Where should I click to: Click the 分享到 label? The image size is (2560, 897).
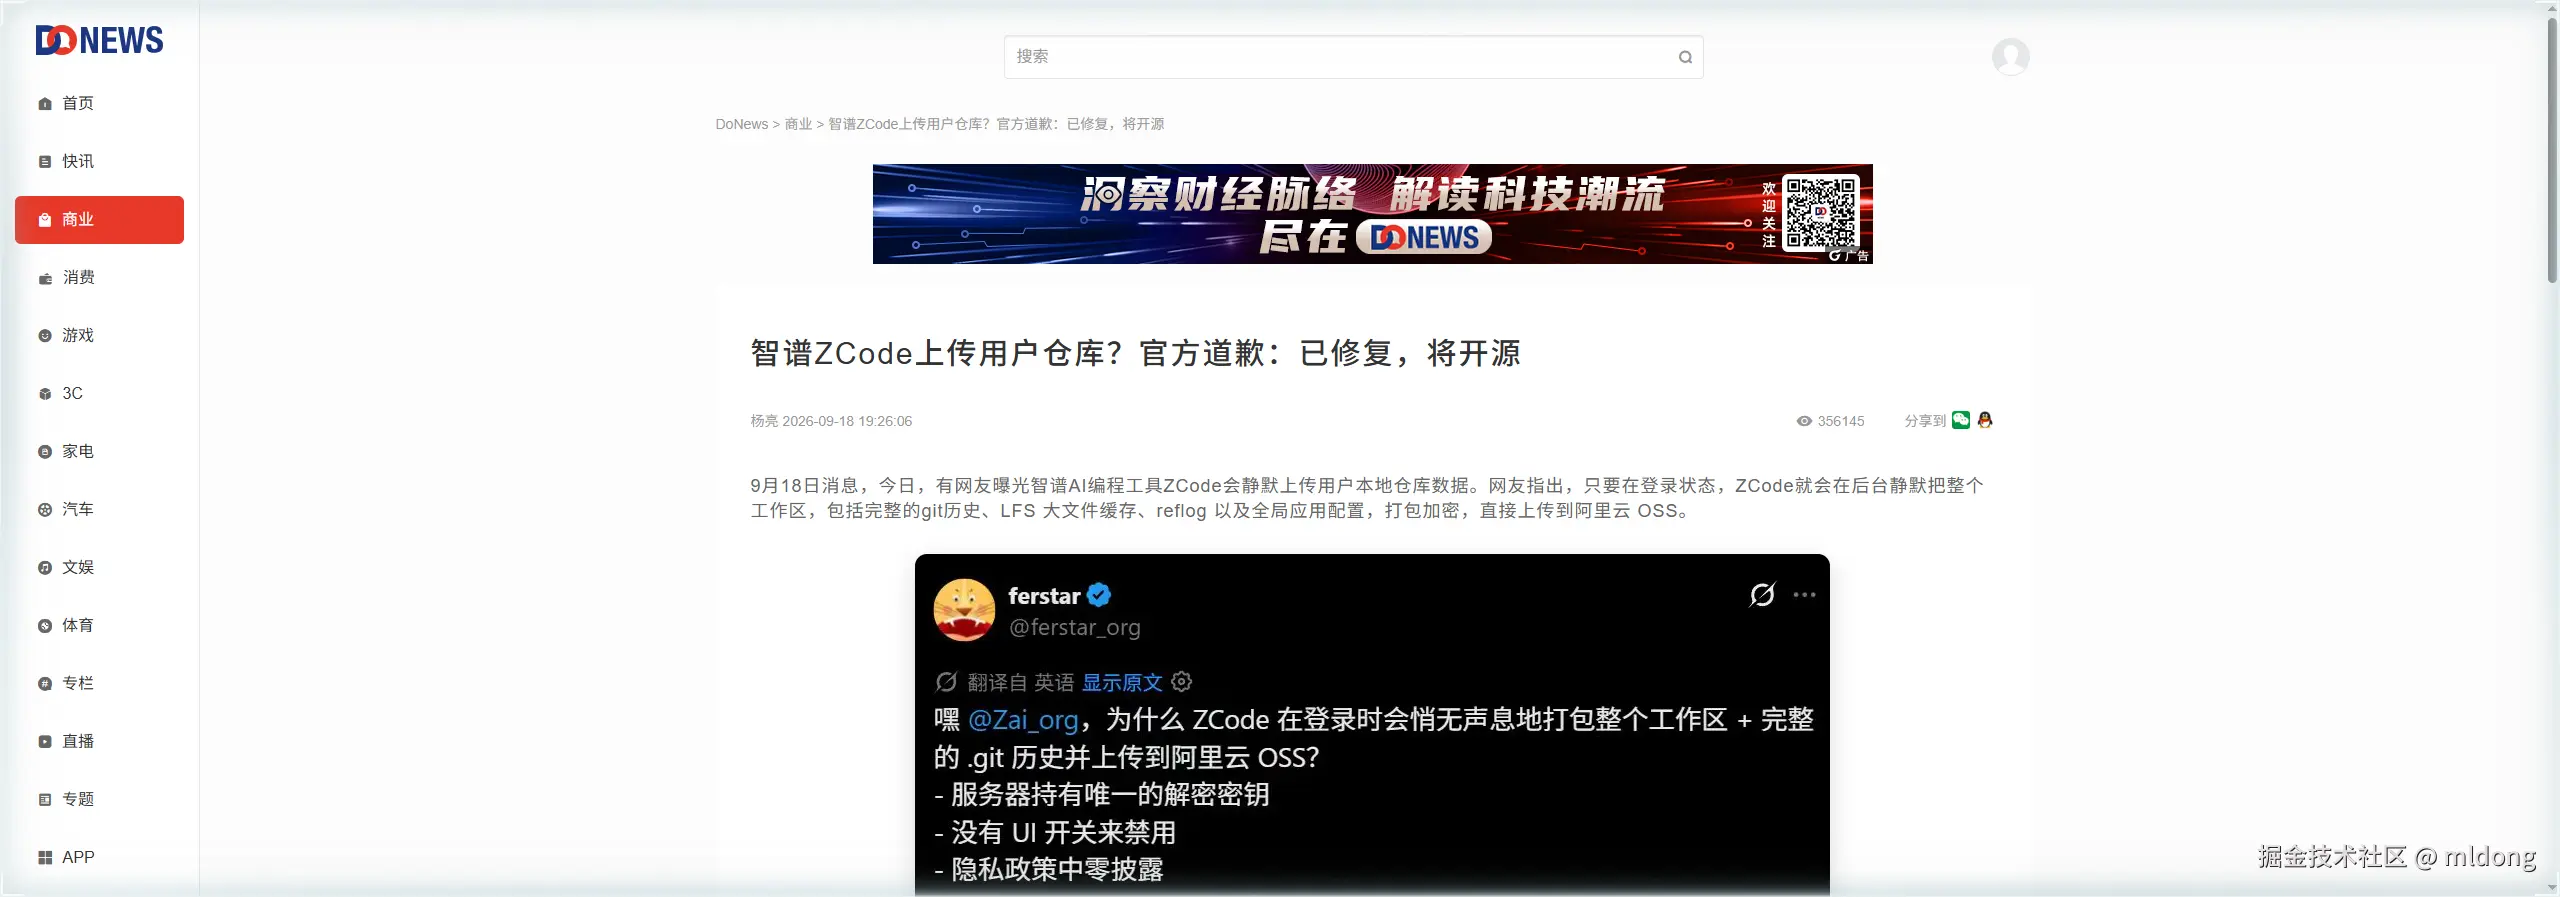click(1925, 421)
